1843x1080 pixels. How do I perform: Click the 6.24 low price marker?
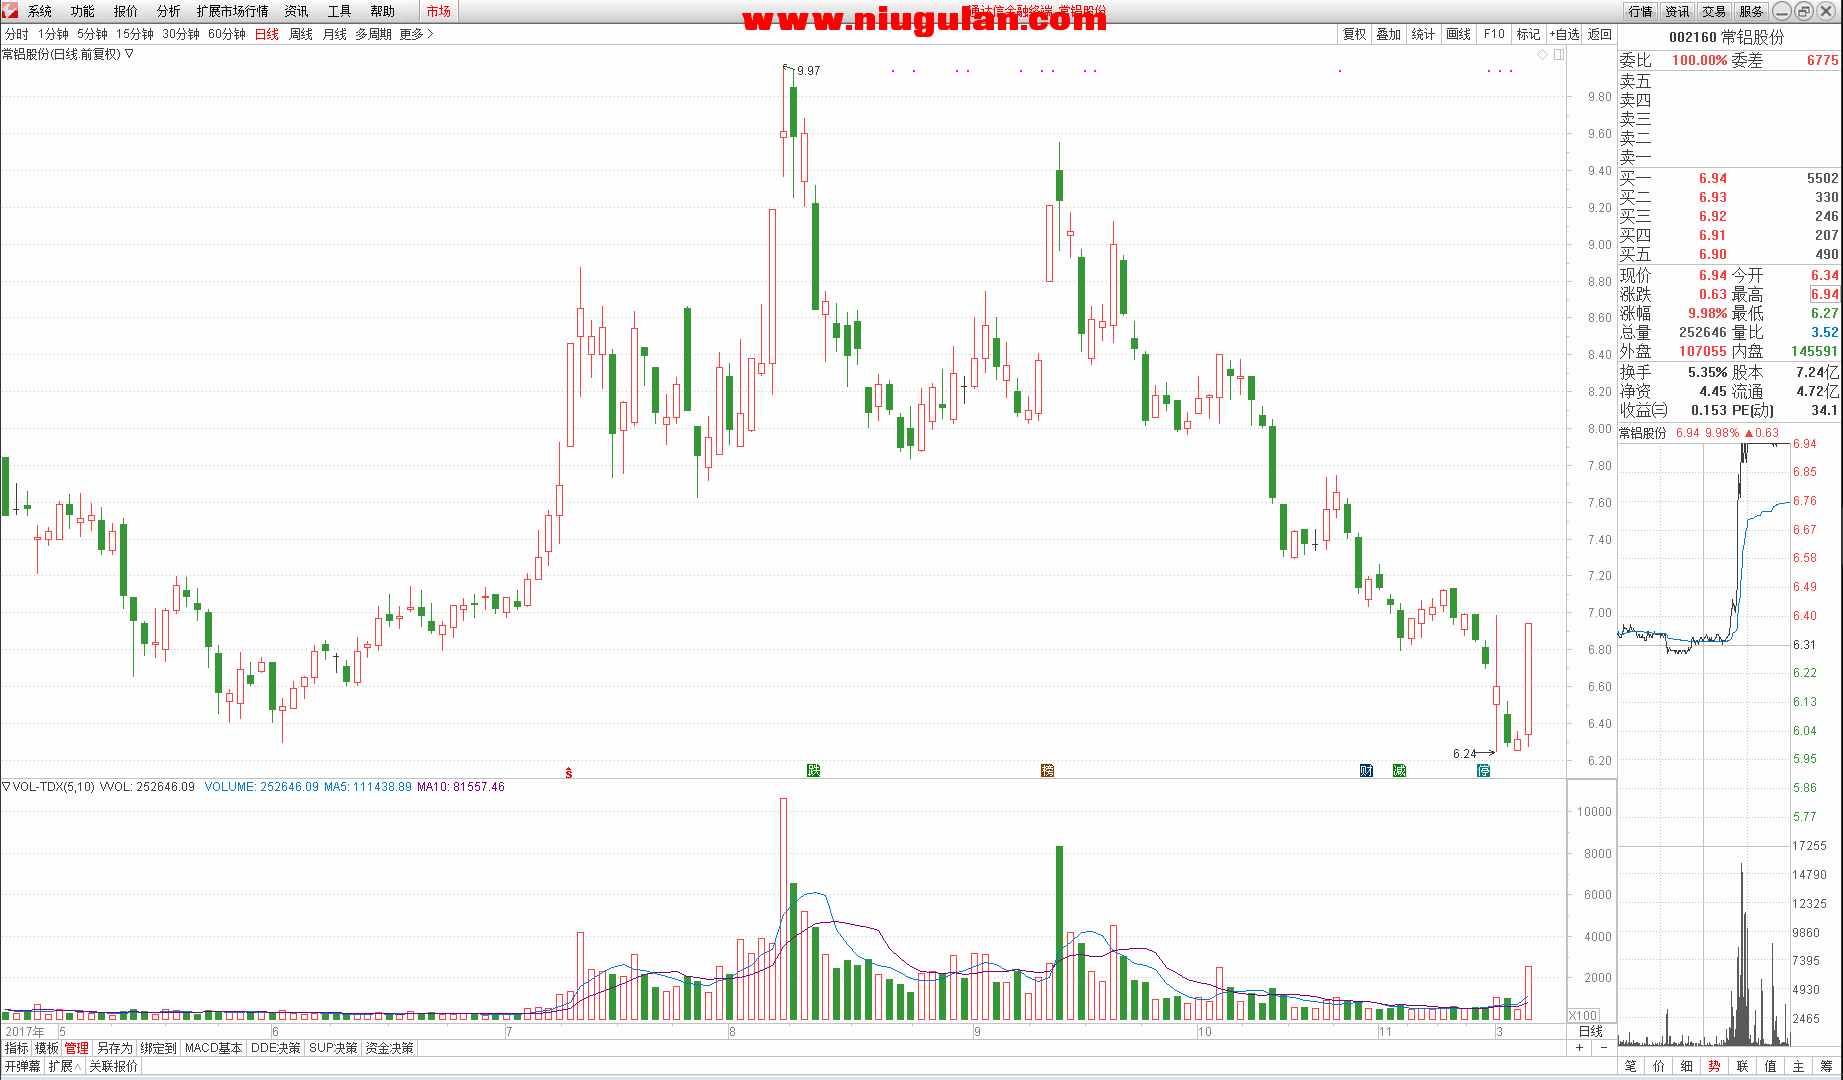pos(1464,753)
